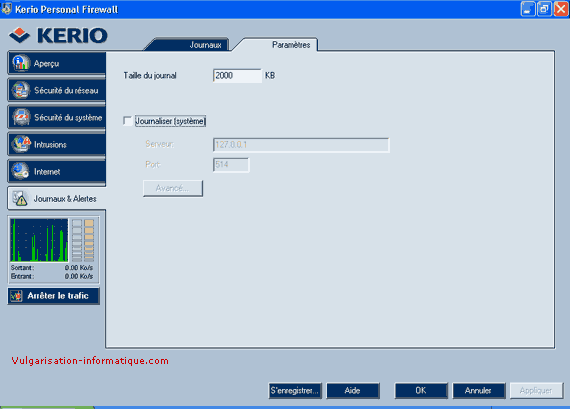Viewport: 570px width, 409px height.
Task: Open the Aperçu overview icon
Action: [21, 63]
